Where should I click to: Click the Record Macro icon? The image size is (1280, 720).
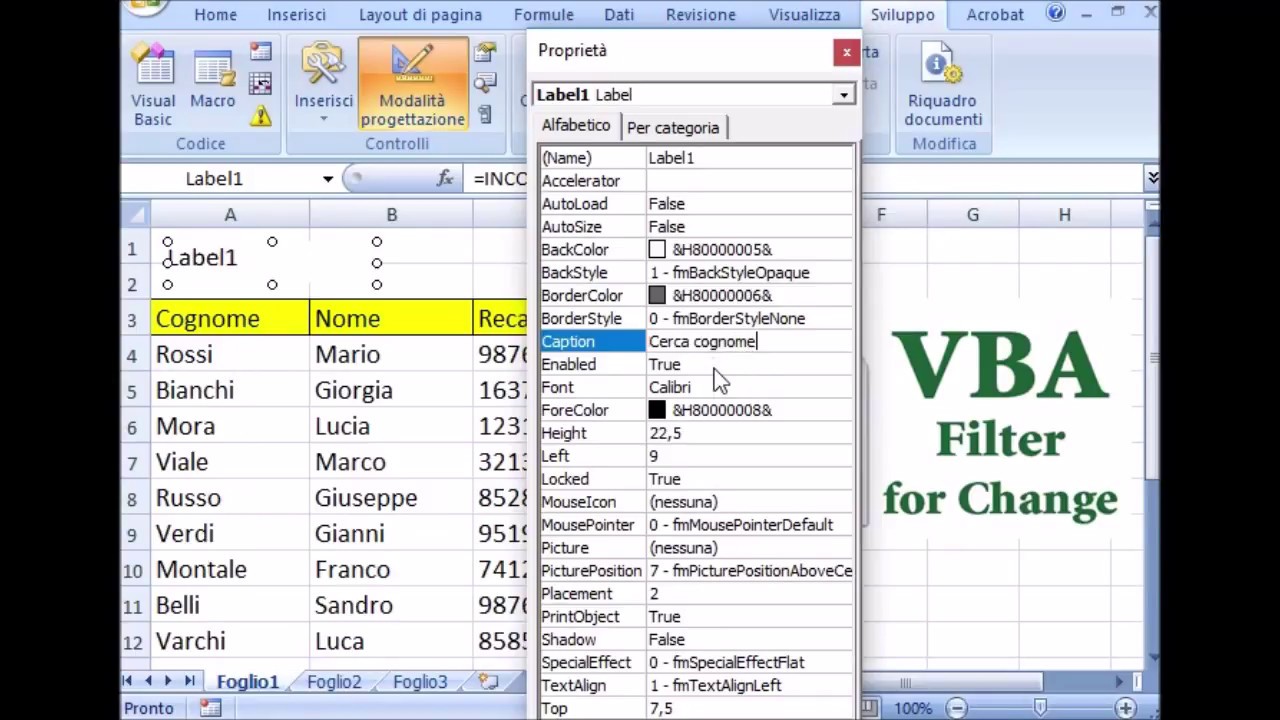pos(261,52)
